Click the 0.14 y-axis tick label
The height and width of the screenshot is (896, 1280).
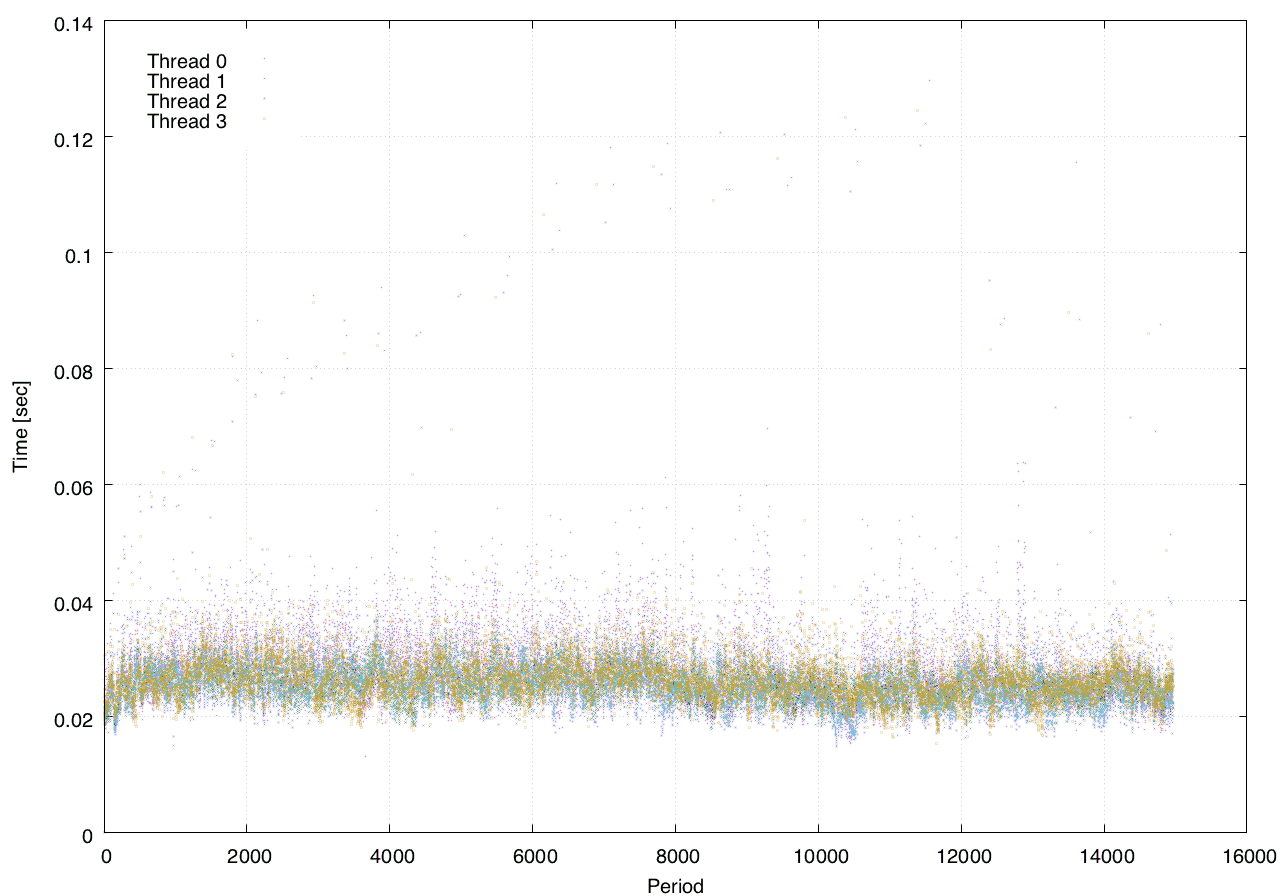[x=72, y=21]
